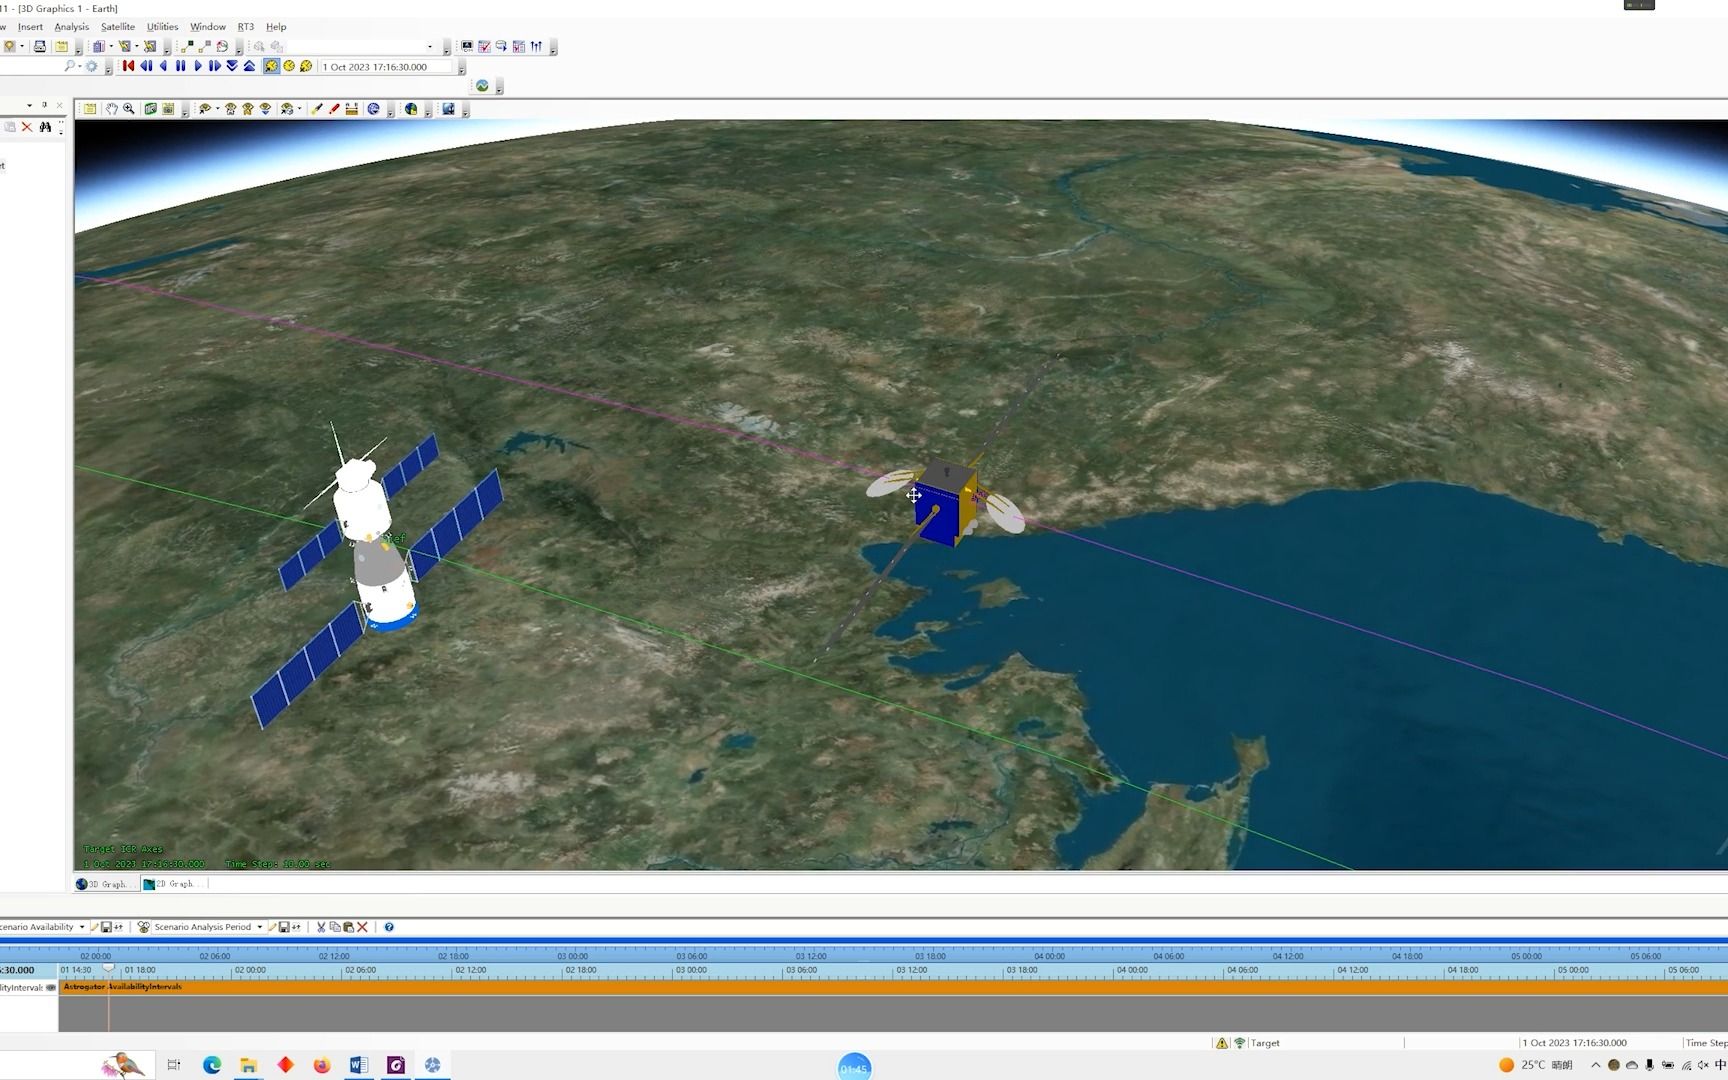Play animation in reverse
The height and width of the screenshot is (1080, 1728).
163,66
